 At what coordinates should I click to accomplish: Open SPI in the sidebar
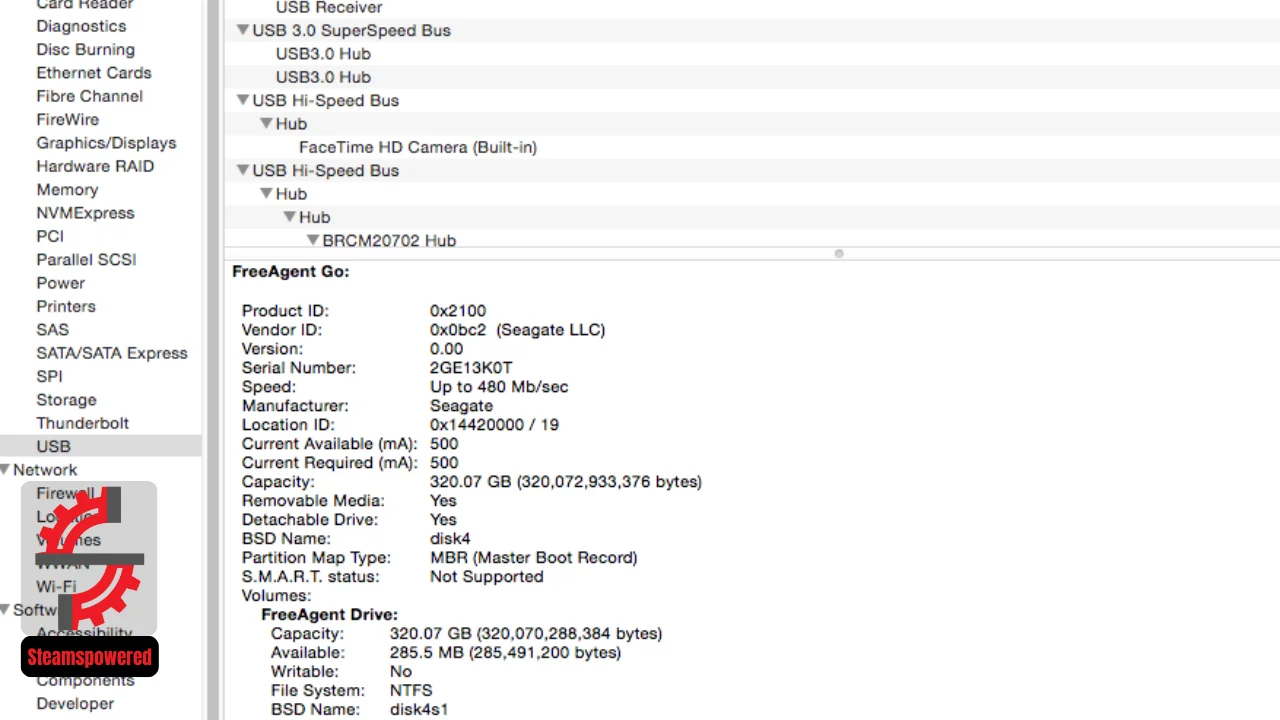[x=49, y=376]
